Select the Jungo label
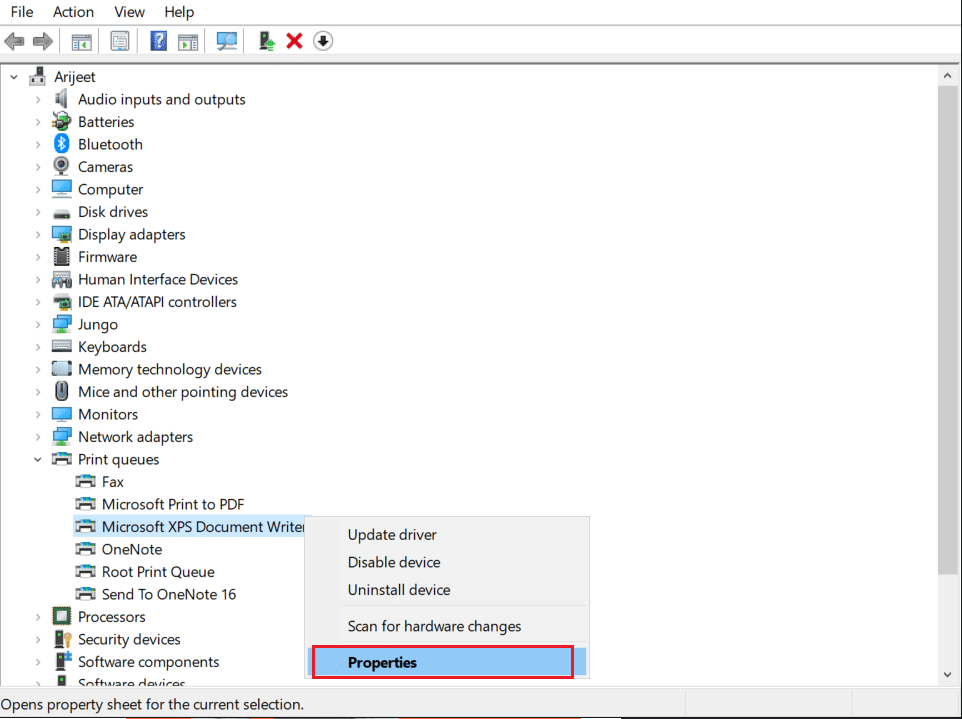The width and height of the screenshot is (962, 719). [x=98, y=325]
